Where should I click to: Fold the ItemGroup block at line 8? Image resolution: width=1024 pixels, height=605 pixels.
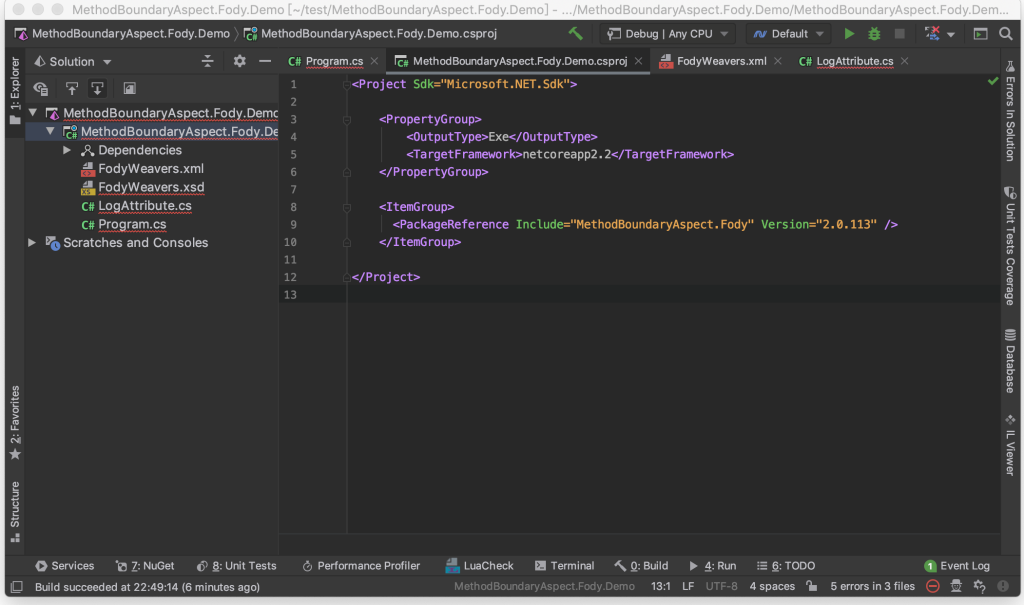coord(347,207)
